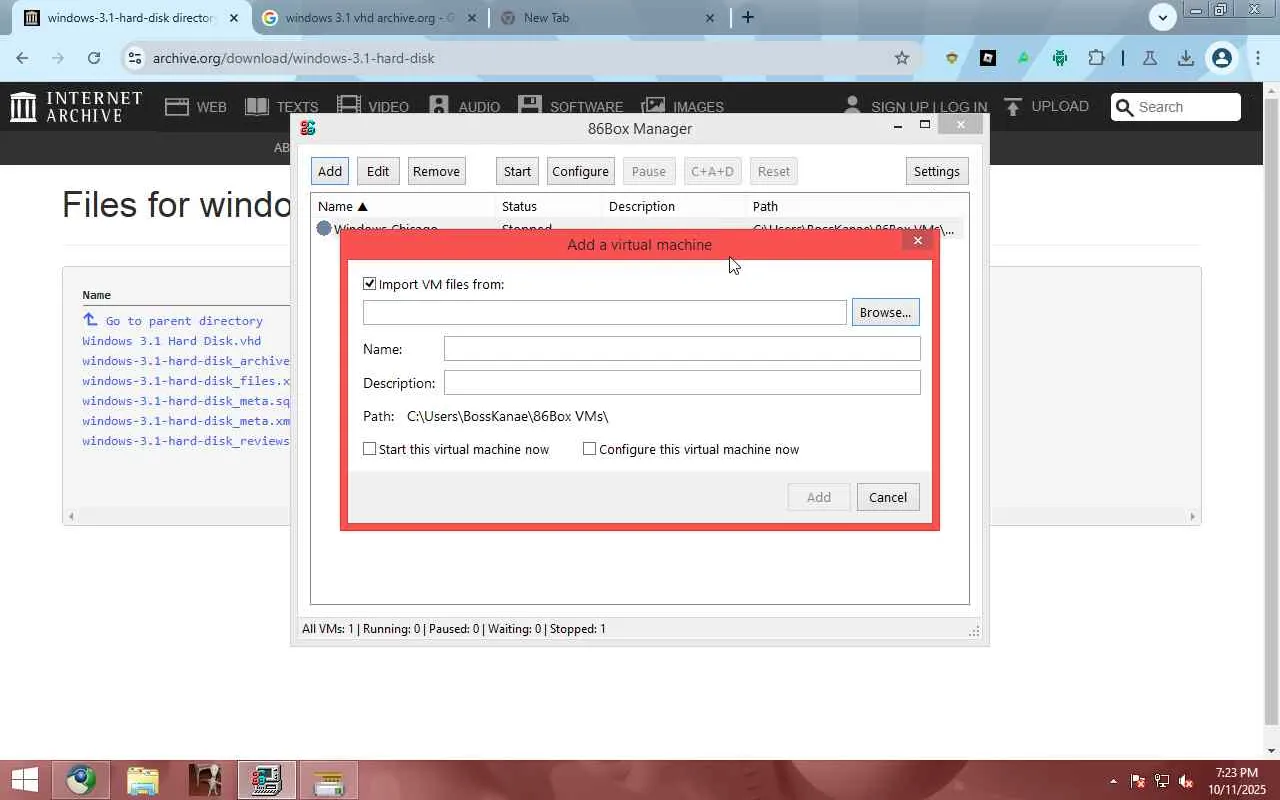Switch to the New Tab tab
Viewport: 1280px width, 800px height.
608,18
